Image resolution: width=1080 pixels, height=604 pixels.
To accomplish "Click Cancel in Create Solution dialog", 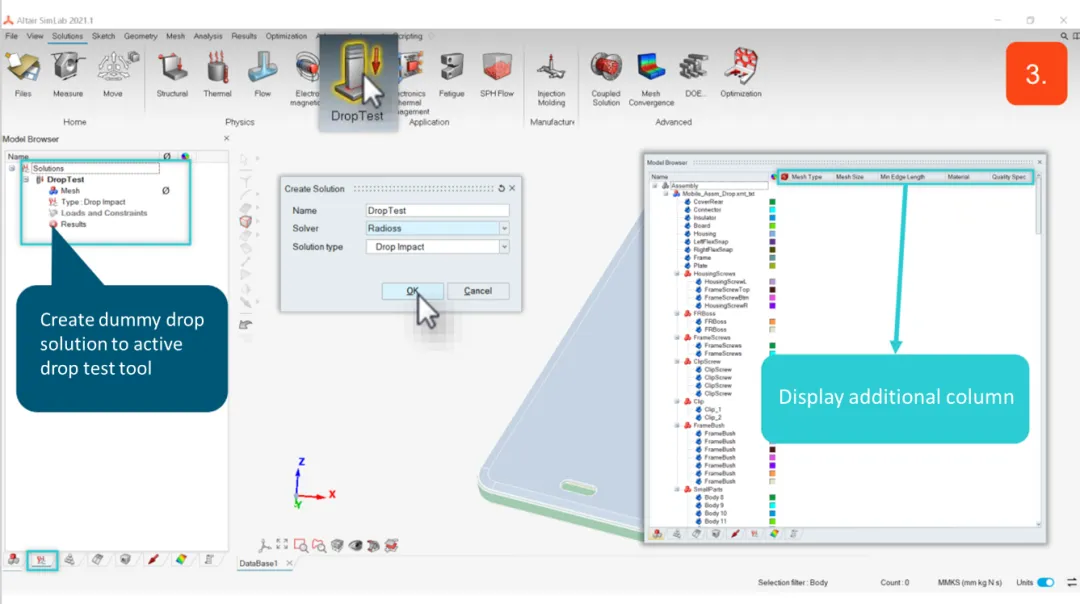I will [x=478, y=291].
